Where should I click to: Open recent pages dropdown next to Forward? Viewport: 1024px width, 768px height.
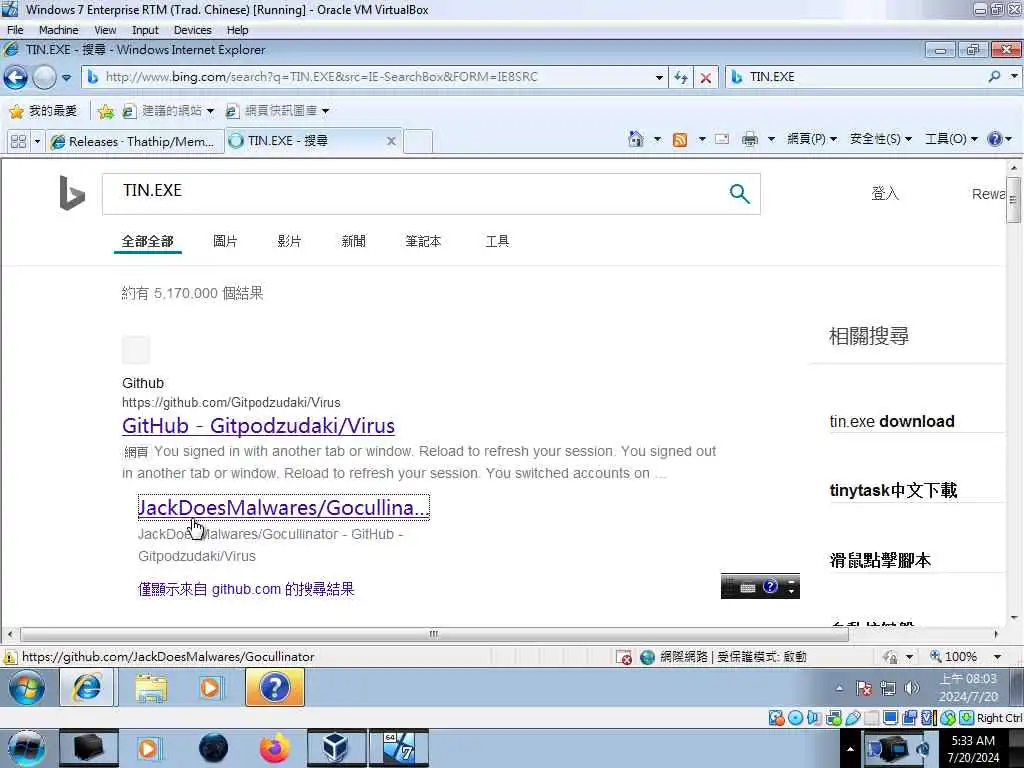pyautogui.click(x=66, y=78)
